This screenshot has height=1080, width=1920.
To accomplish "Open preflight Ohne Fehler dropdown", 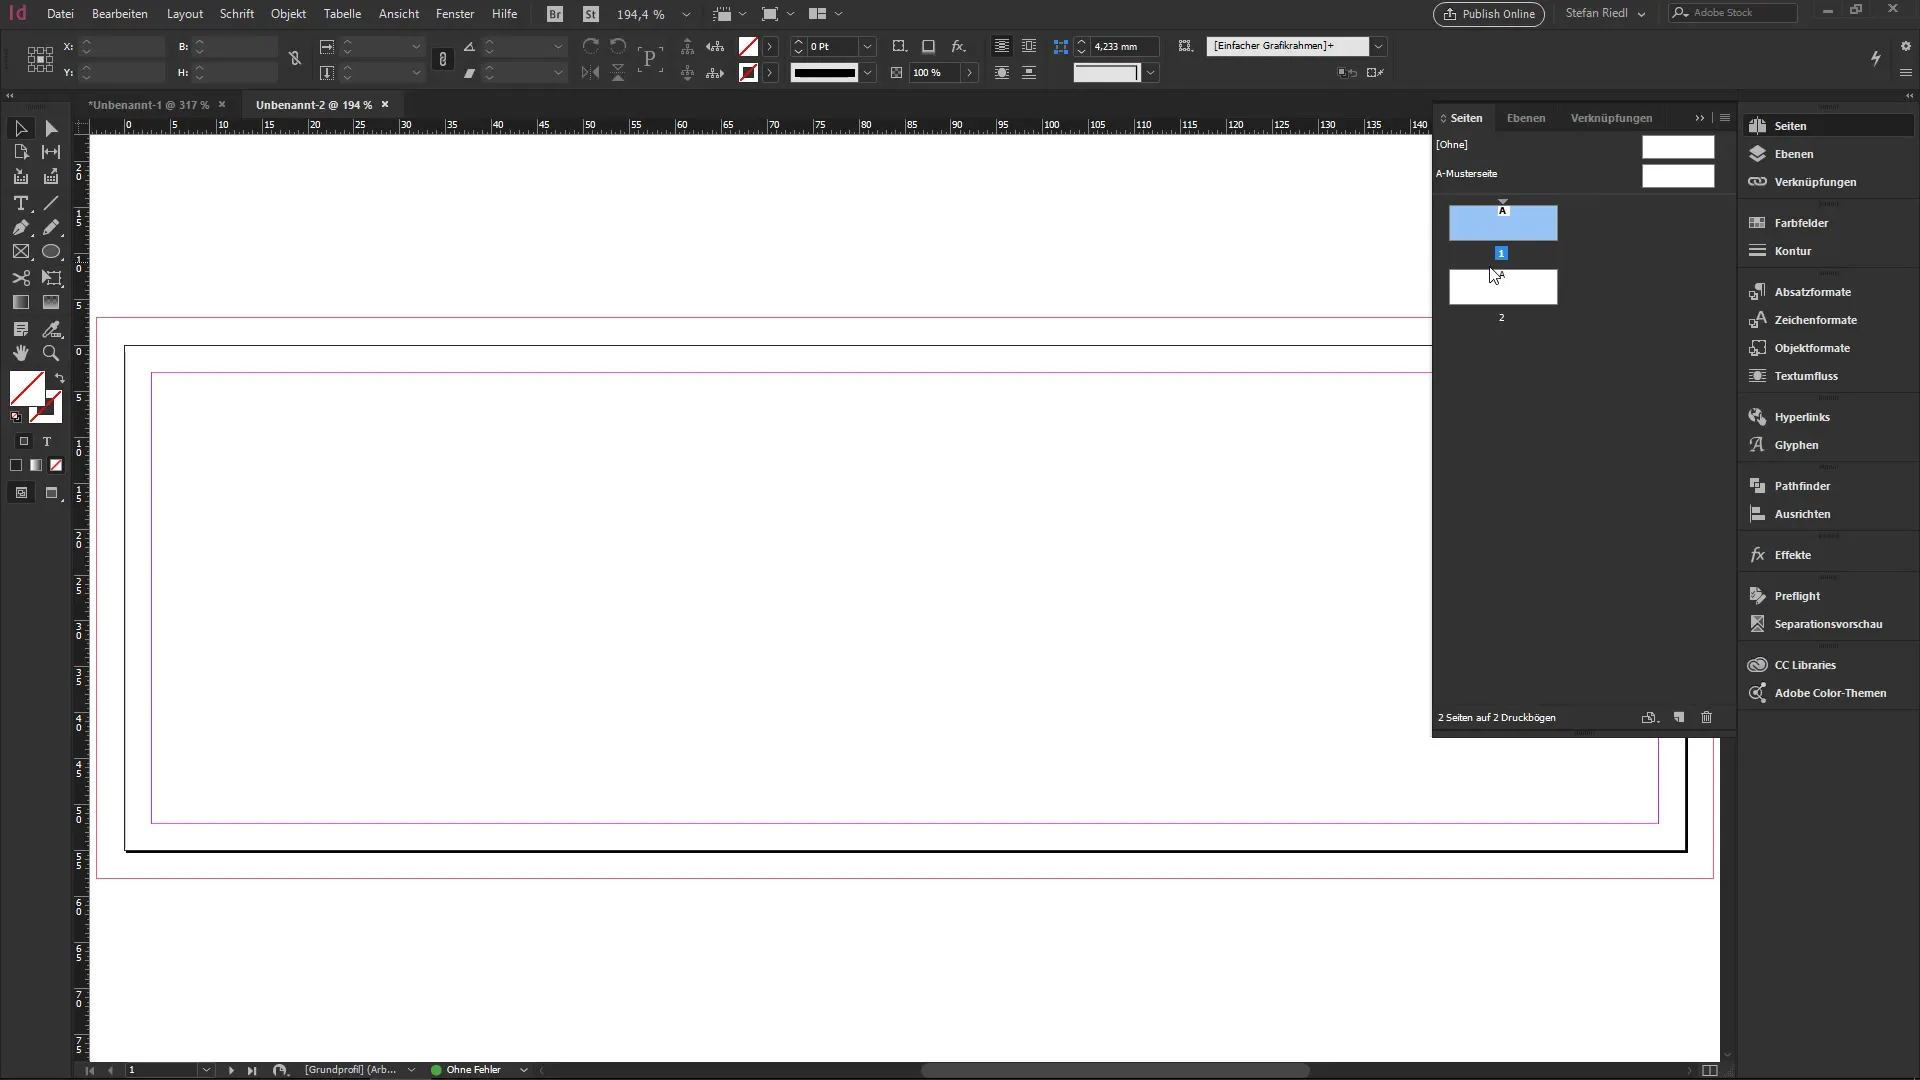I will click(x=523, y=1070).
